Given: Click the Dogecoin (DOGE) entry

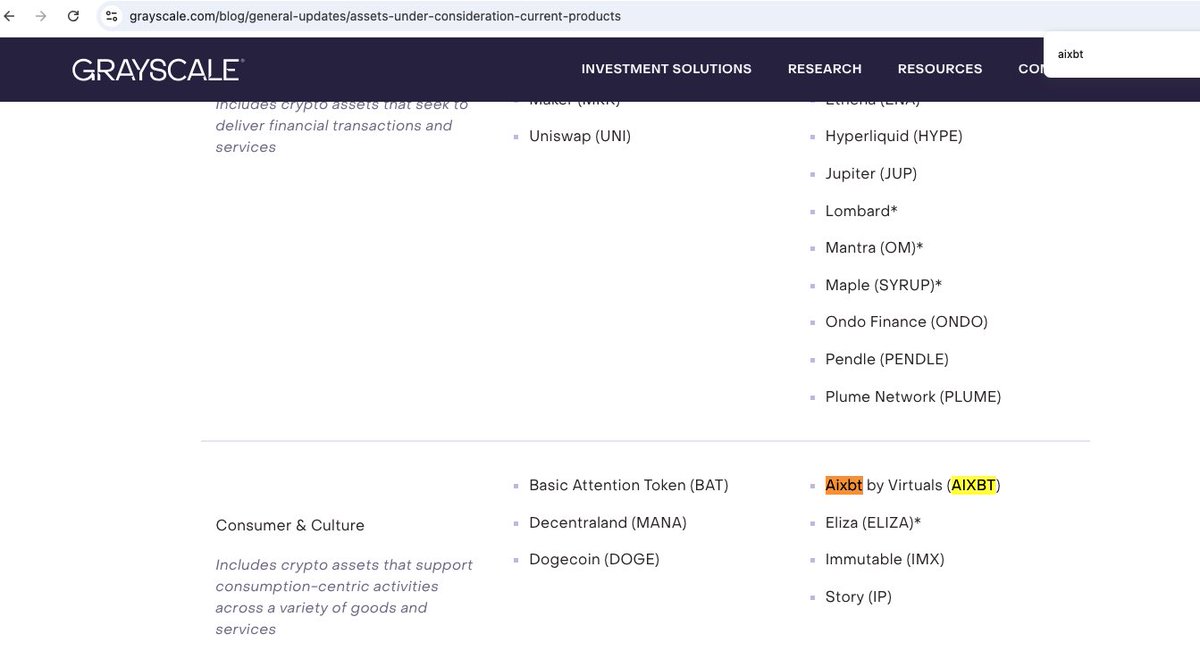Looking at the screenshot, I should 594,559.
